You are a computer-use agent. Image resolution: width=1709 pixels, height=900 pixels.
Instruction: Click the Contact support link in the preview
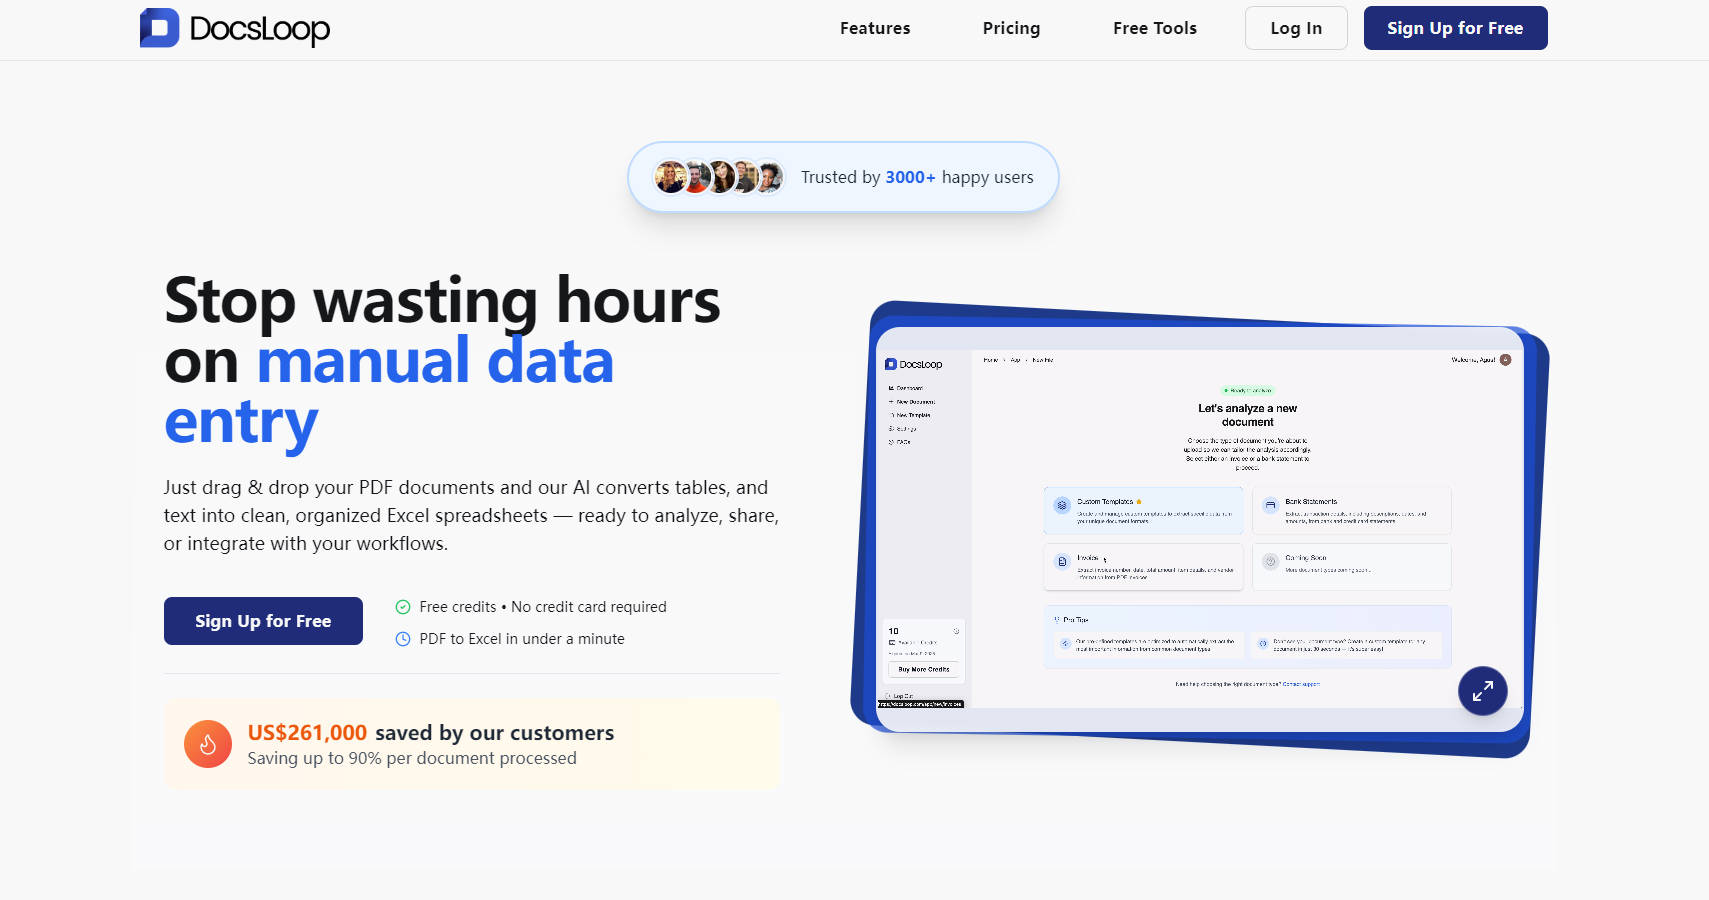1301,684
